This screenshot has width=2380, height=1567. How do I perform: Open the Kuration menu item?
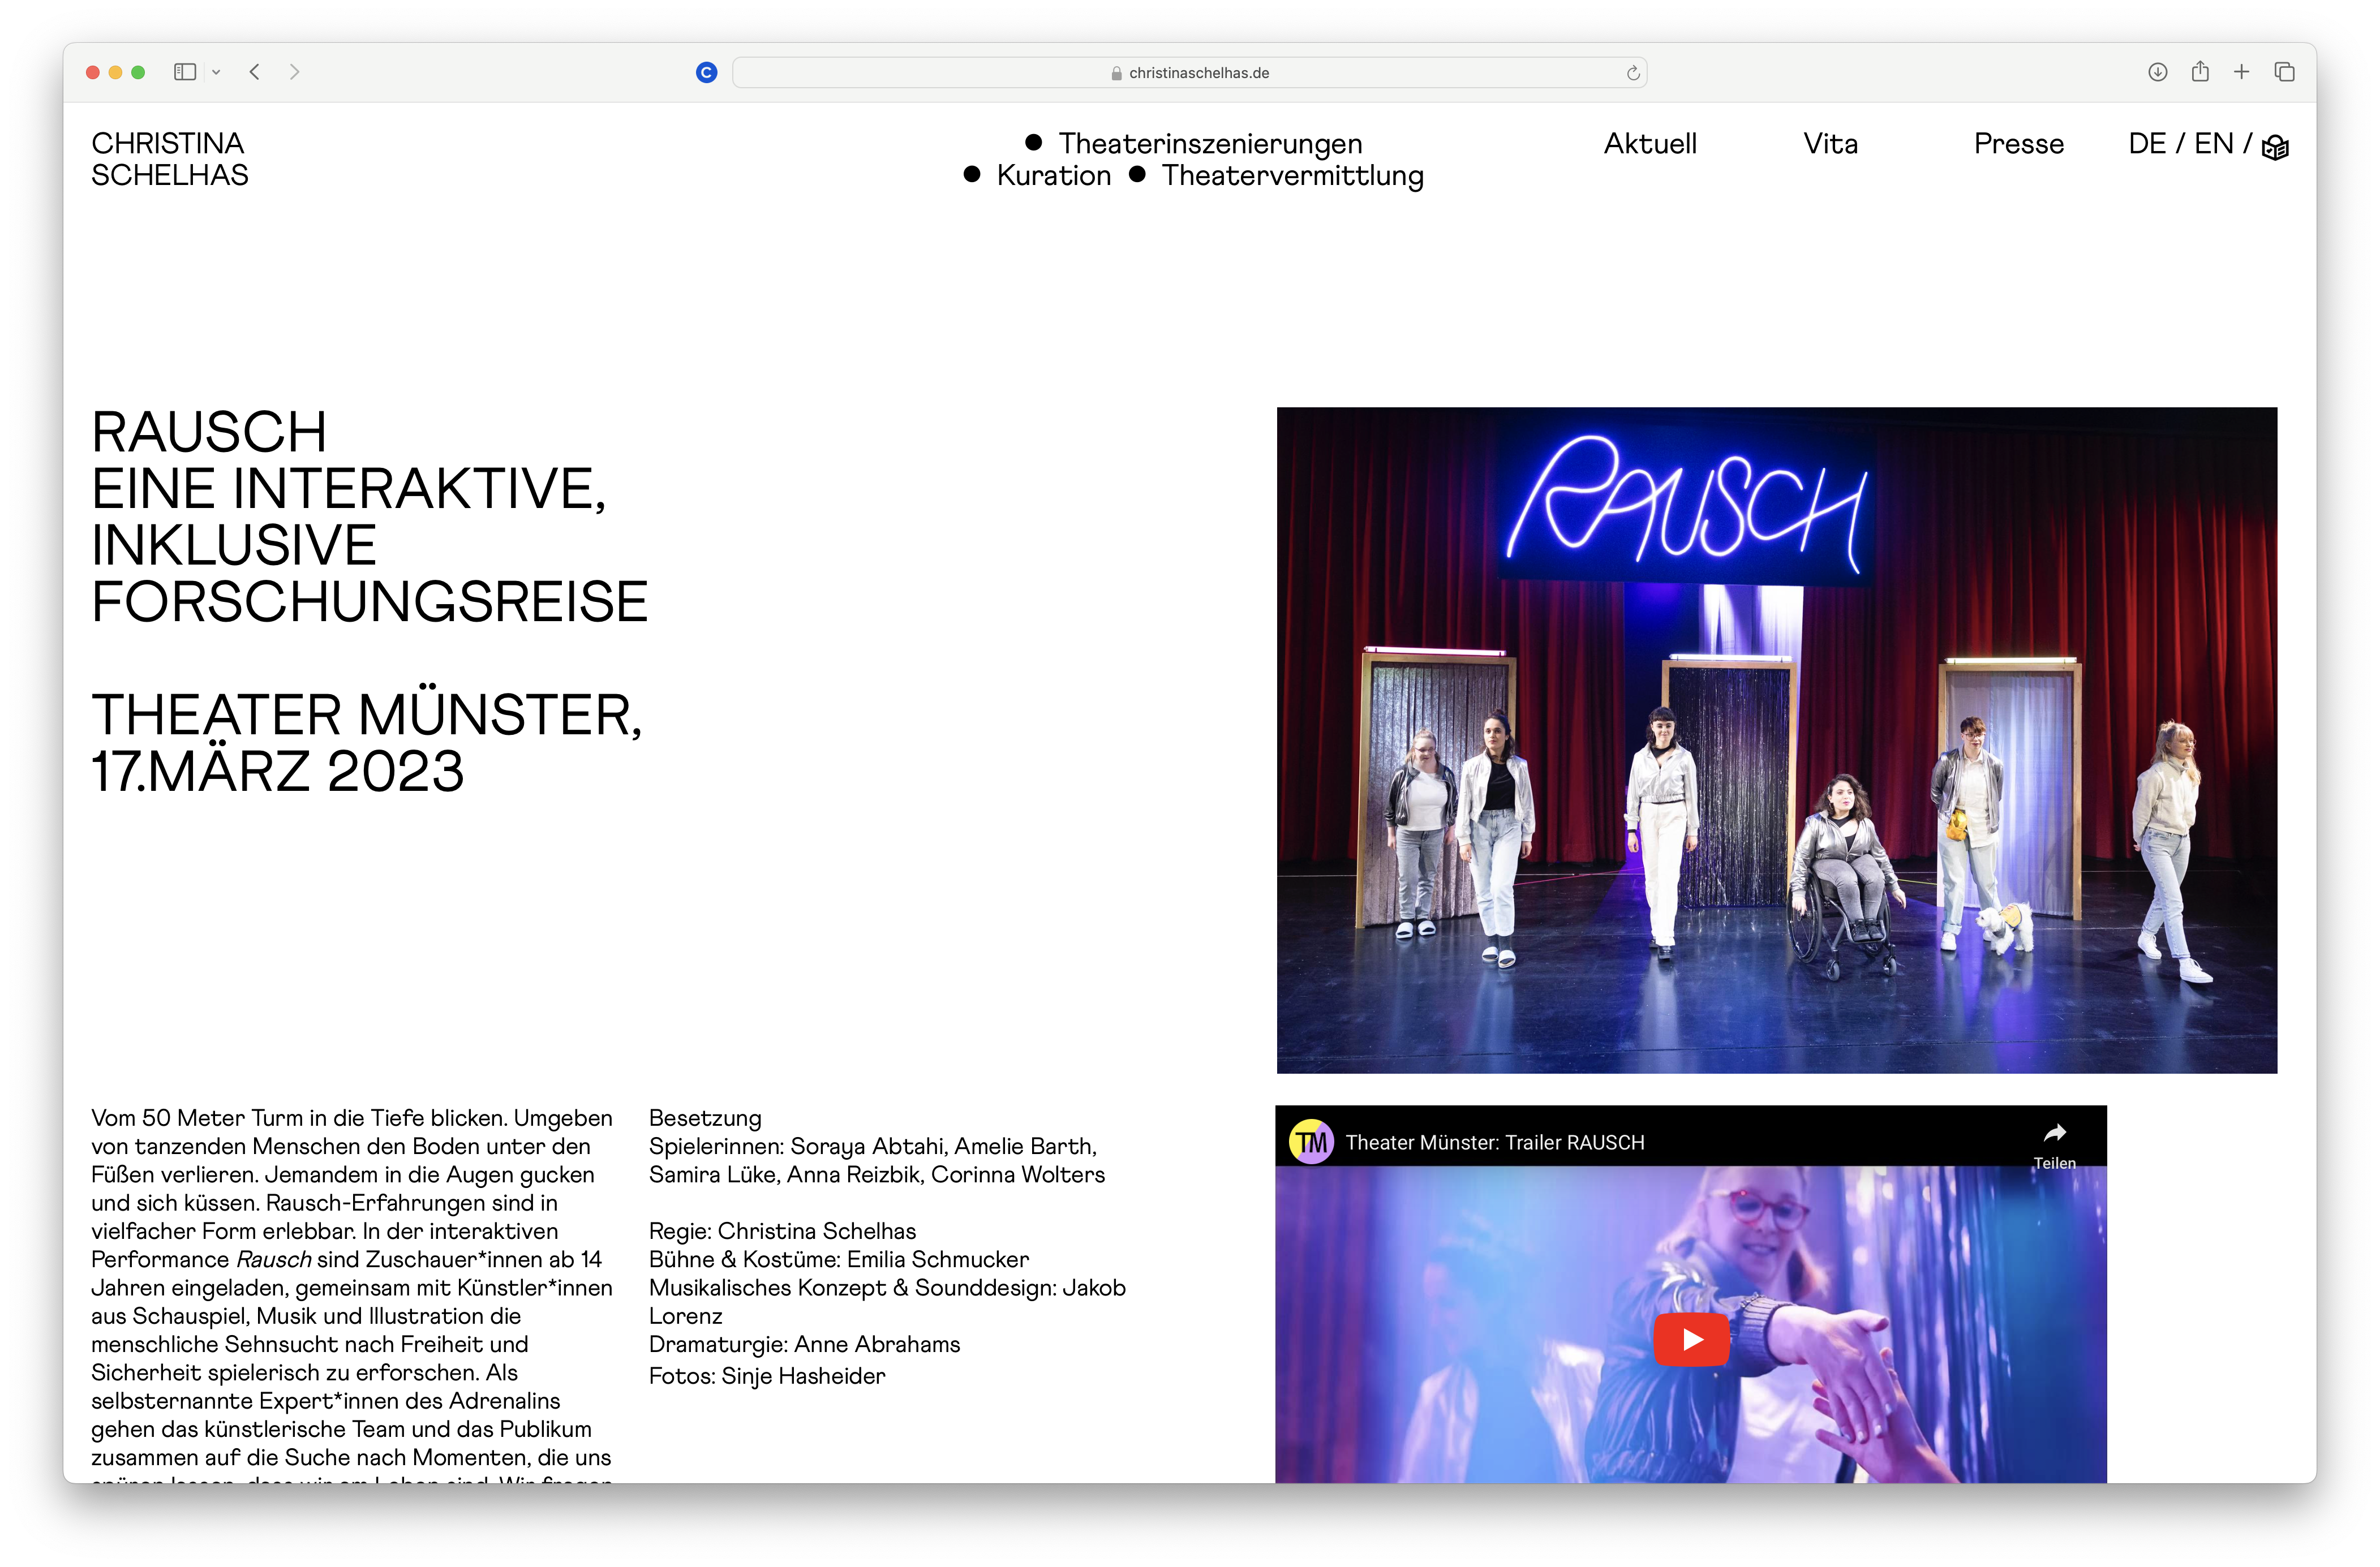(x=1053, y=176)
